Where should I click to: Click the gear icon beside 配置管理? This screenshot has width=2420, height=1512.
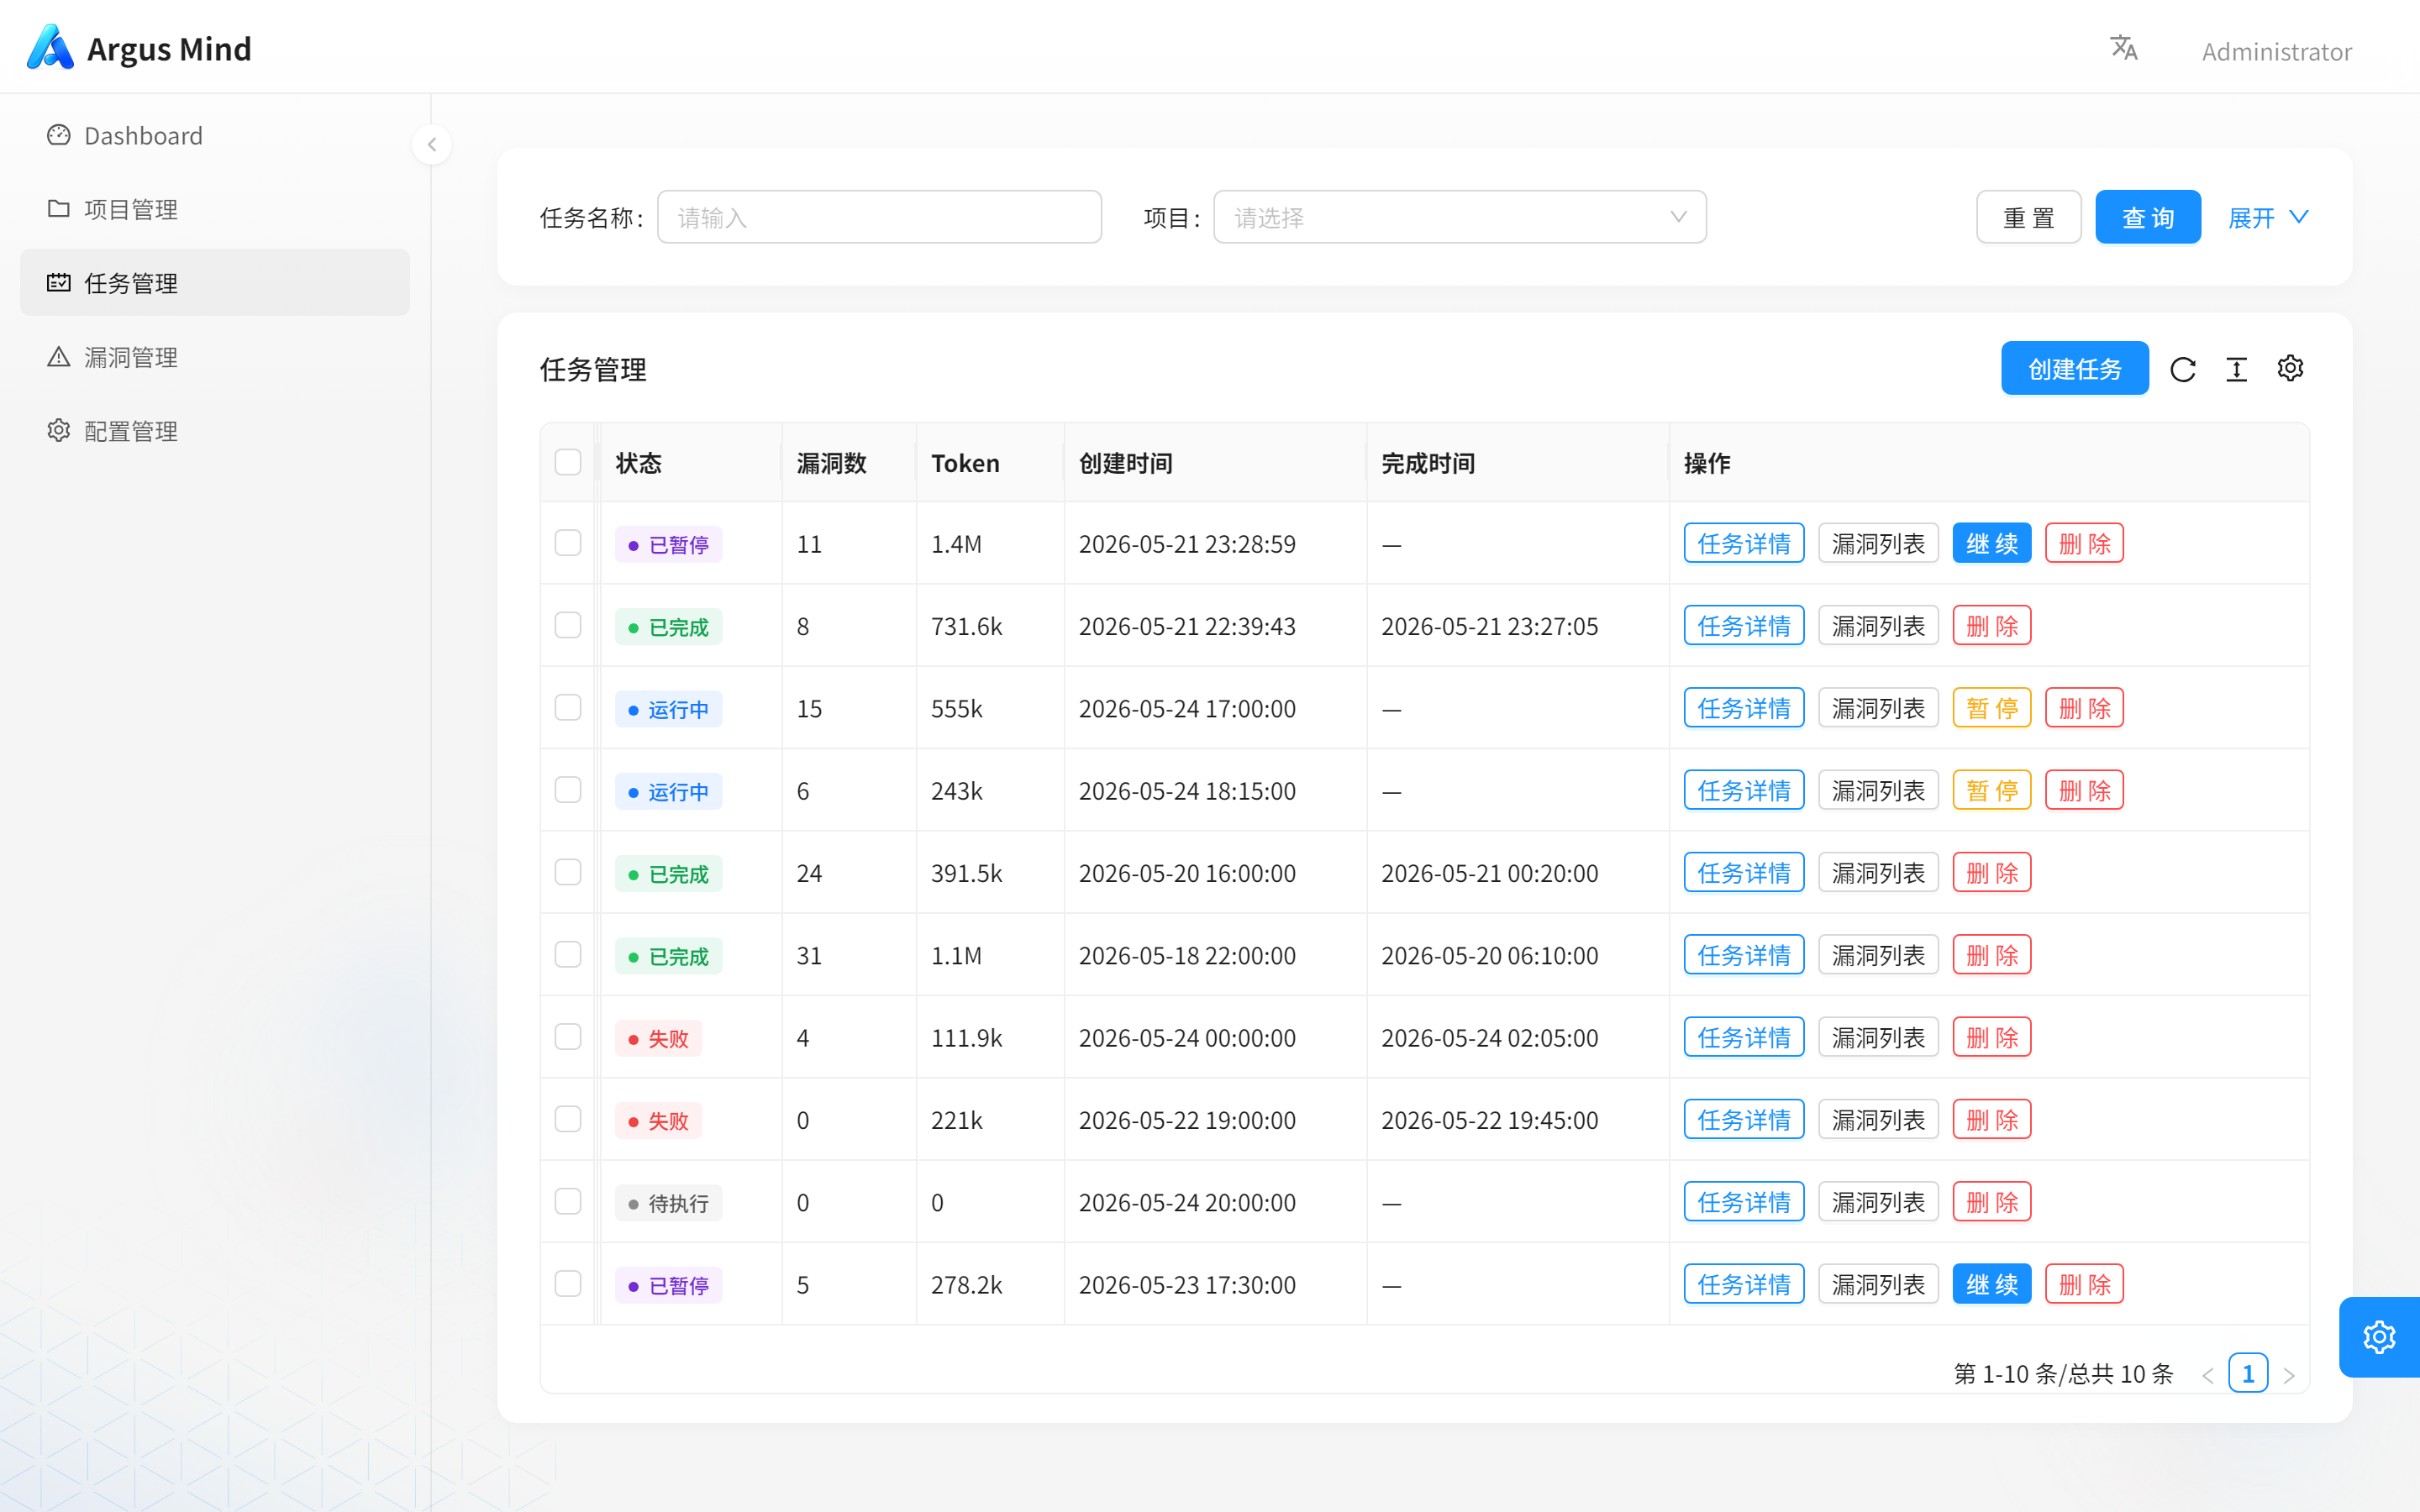(x=59, y=430)
